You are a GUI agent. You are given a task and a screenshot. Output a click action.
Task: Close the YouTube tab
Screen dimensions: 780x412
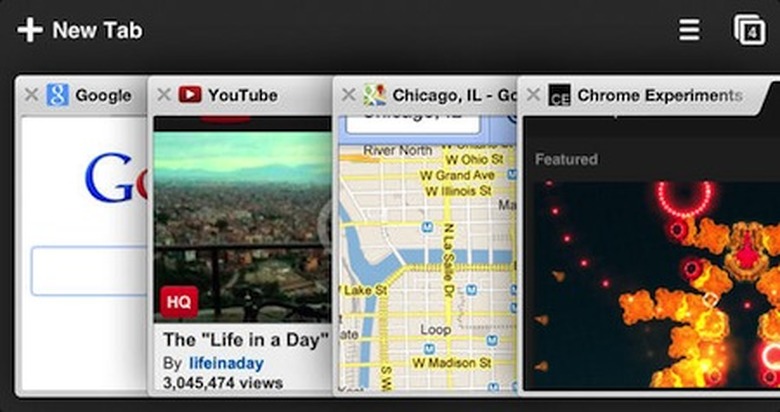pyautogui.click(x=164, y=95)
